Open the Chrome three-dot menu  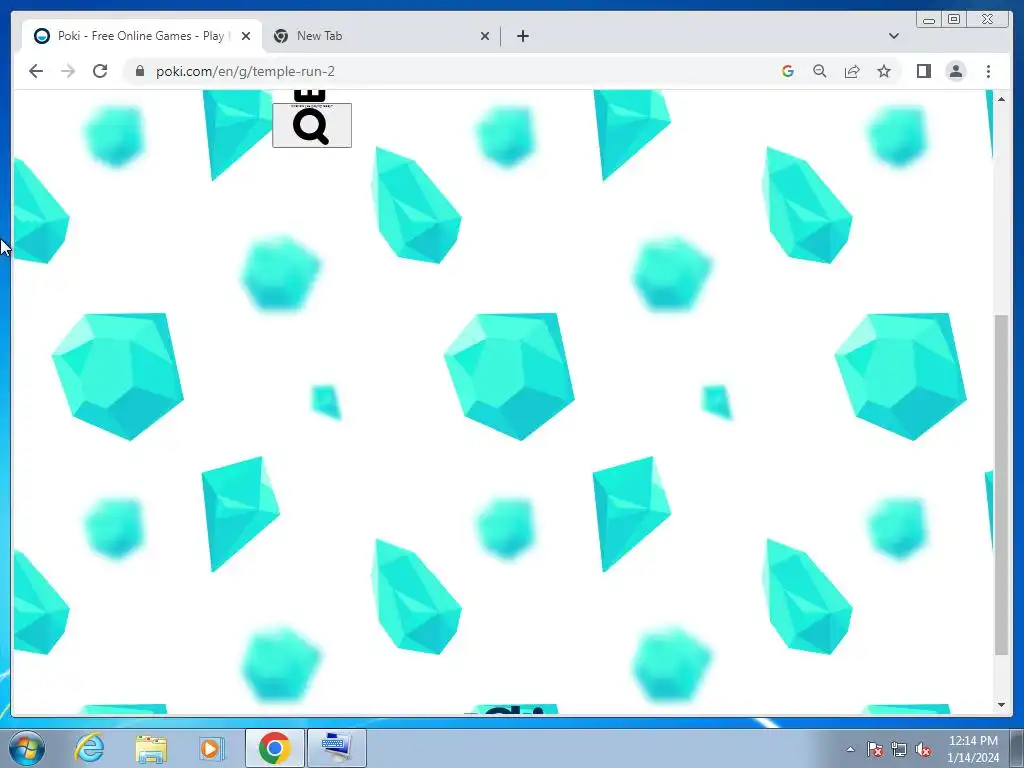[x=988, y=71]
